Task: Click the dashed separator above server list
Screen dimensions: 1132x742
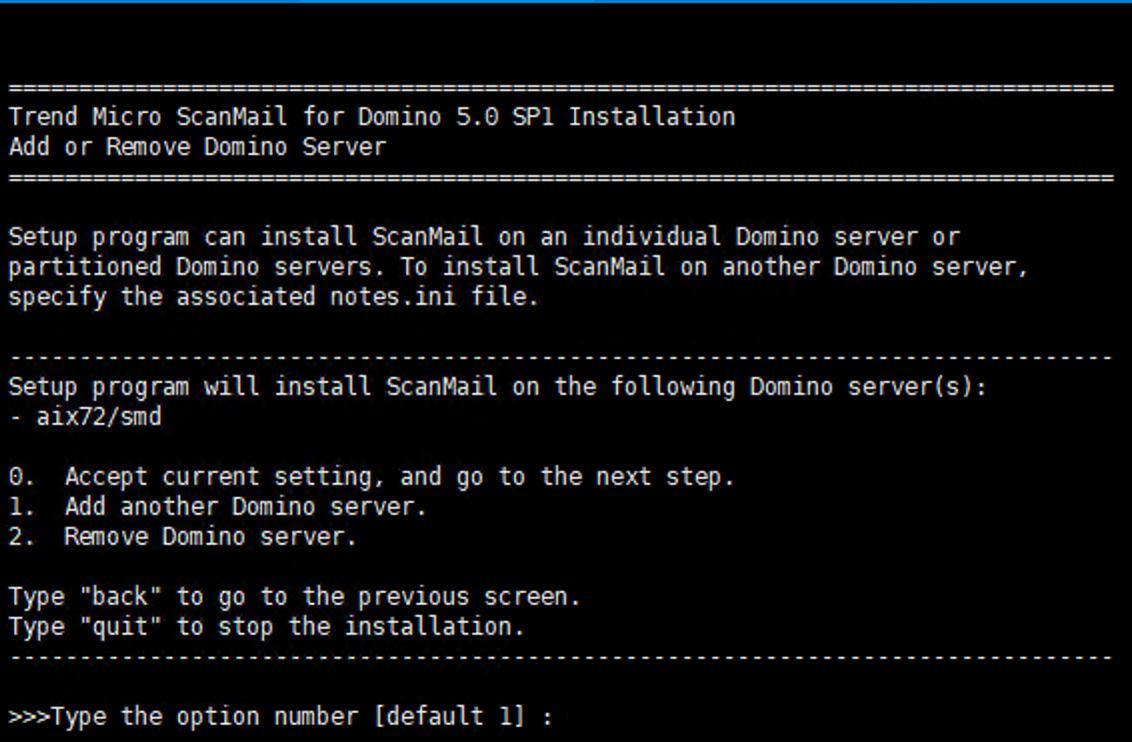Action: pyautogui.click(x=560, y=358)
